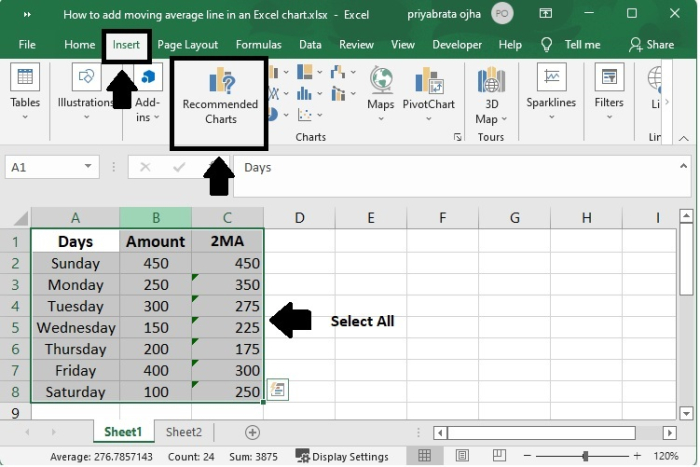Expand the formula bar

coord(683,166)
